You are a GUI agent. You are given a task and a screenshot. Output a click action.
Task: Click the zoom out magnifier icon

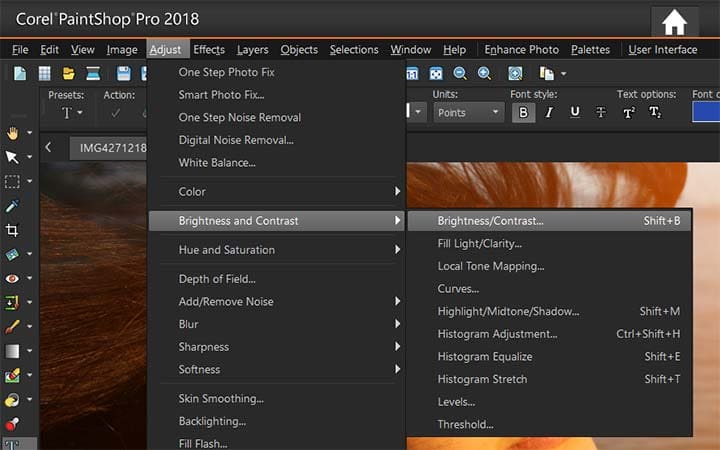[460, 73]
